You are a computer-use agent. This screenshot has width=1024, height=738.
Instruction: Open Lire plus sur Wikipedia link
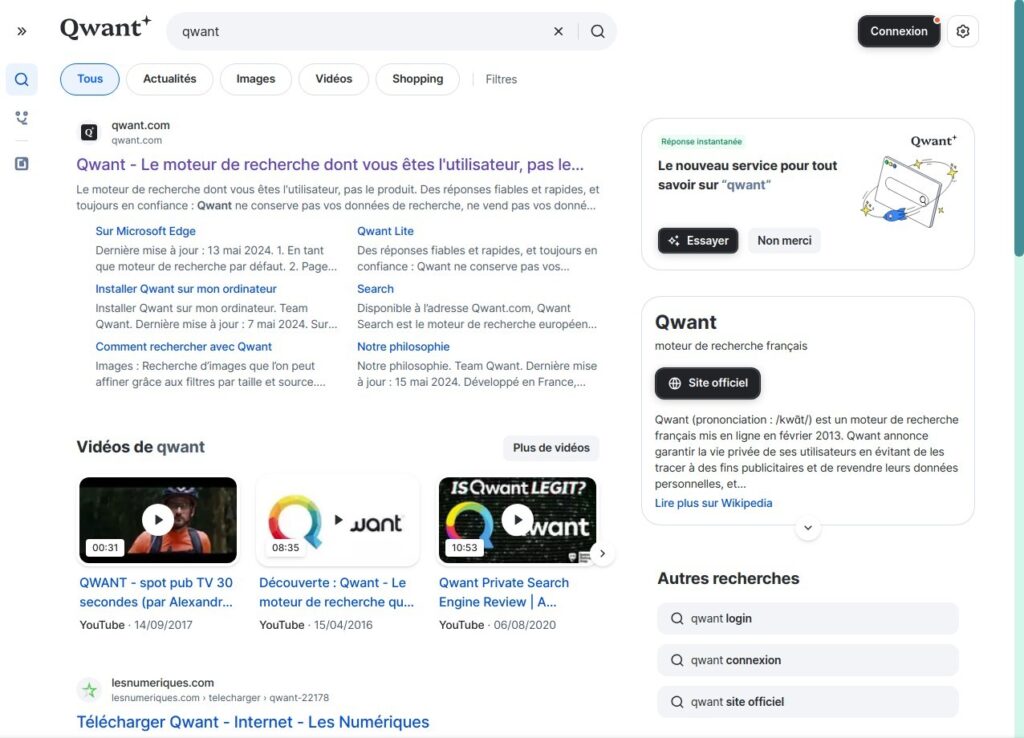[713, 503]
